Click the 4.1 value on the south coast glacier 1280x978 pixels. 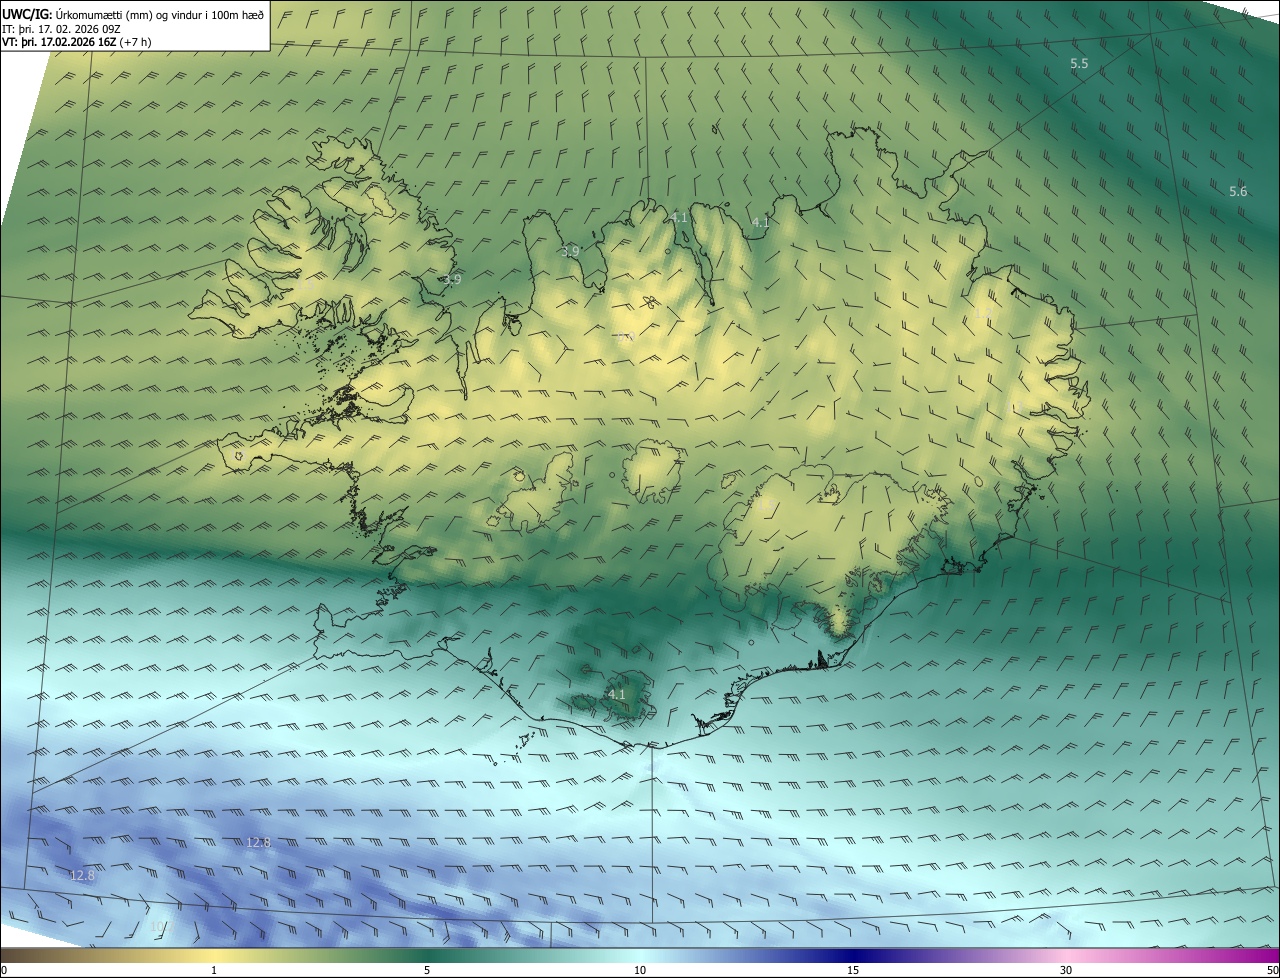[616, 694]
